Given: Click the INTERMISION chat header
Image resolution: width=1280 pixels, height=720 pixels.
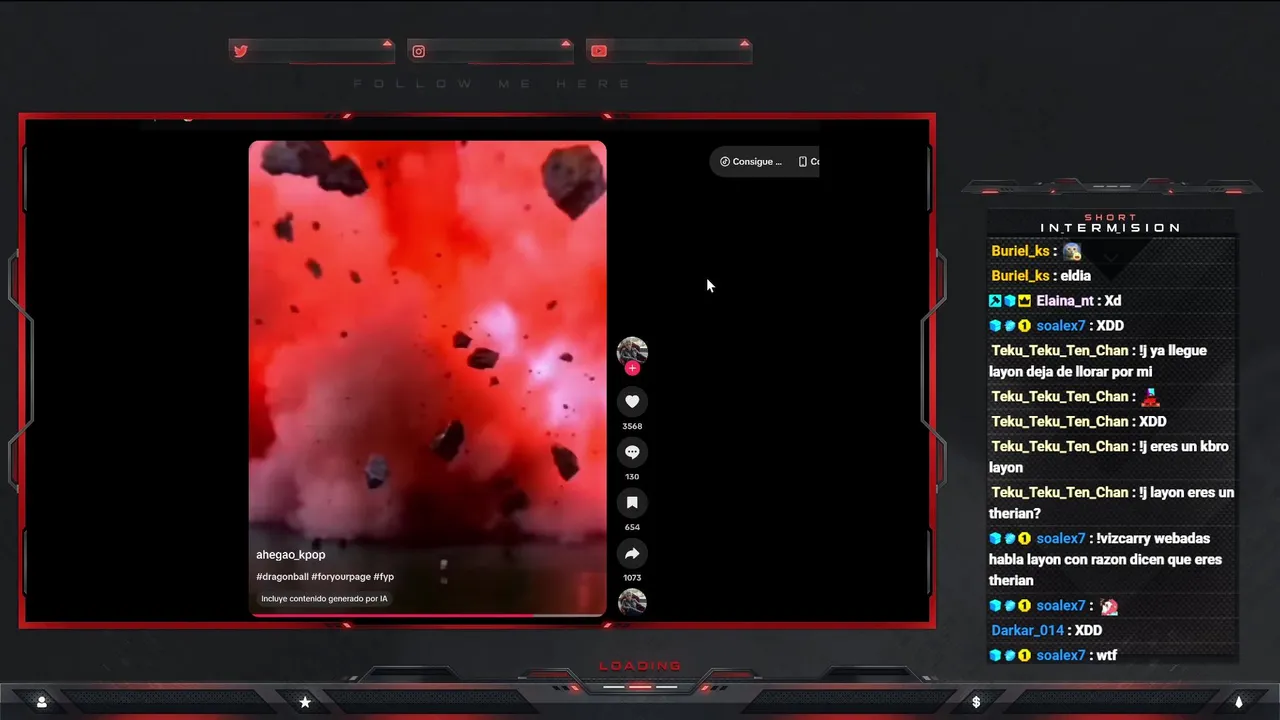Looking at the screenshot, I should tap(1110, 228).
